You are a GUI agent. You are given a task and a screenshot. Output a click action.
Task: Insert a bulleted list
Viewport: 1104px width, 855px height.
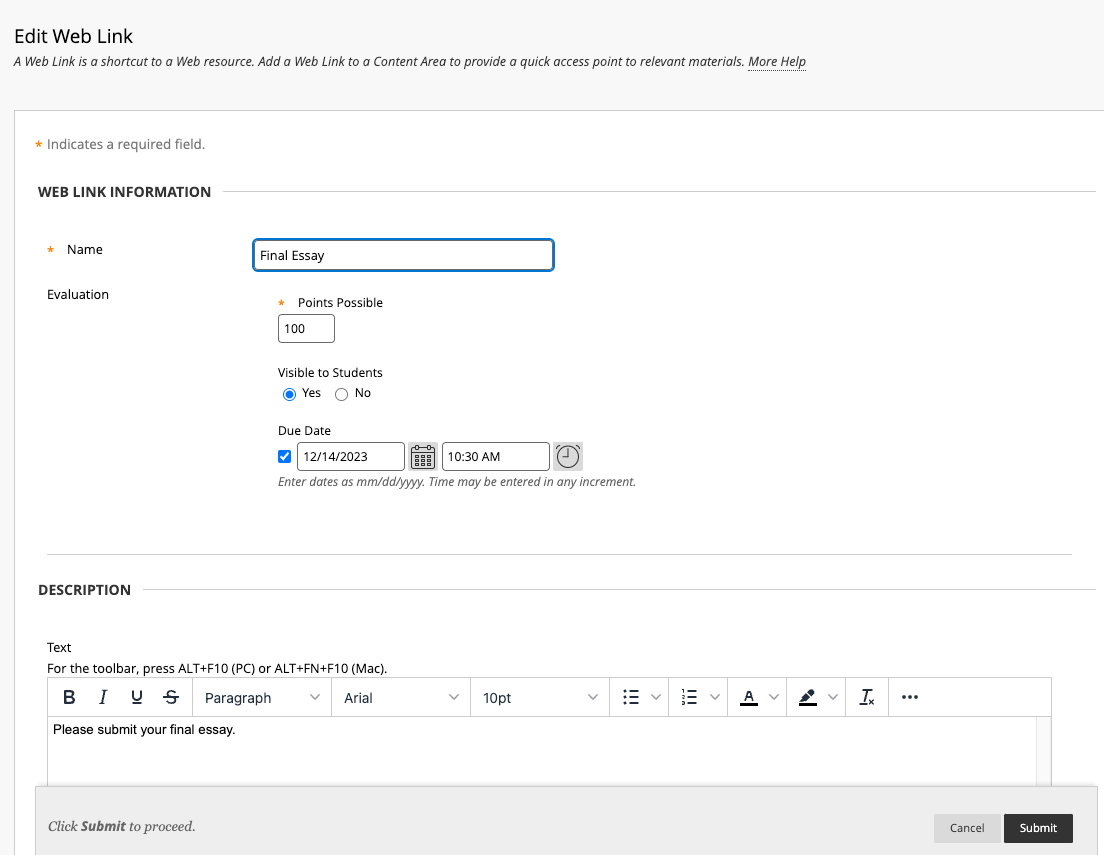(x=631, y=697)
